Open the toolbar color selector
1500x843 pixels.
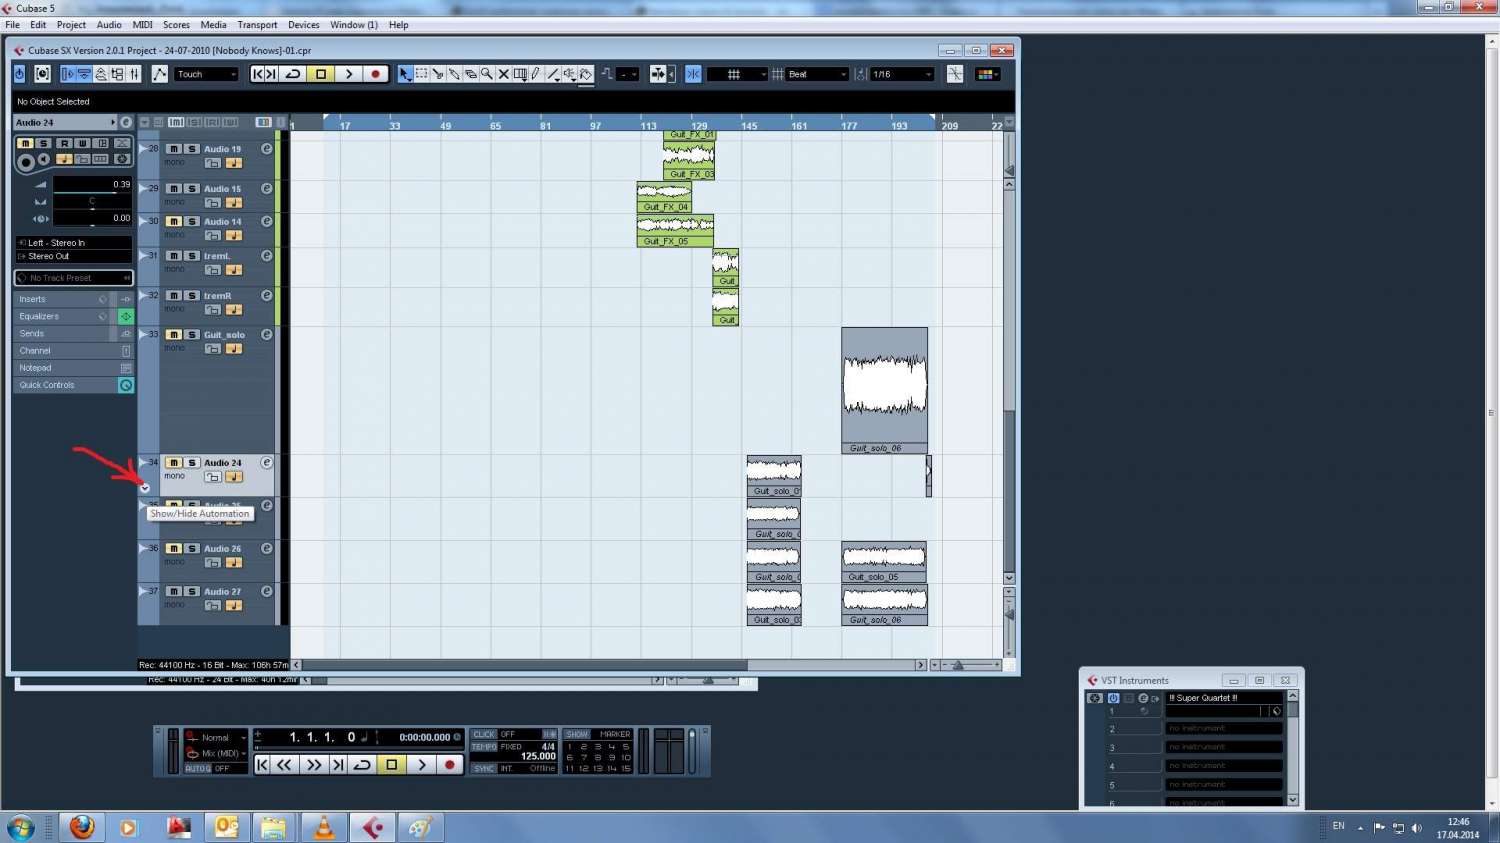pos(987,74)
